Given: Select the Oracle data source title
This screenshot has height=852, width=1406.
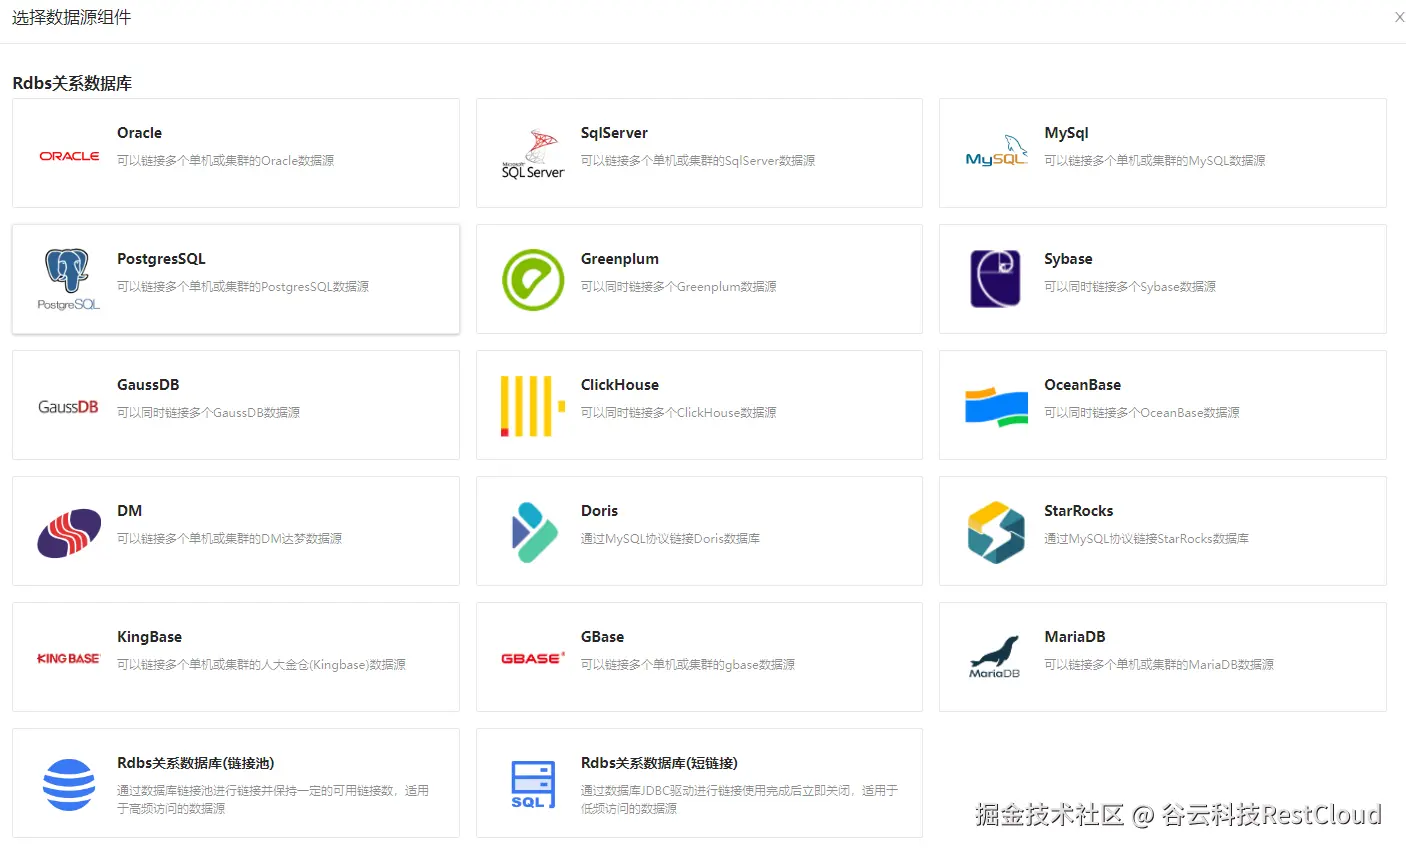Looking at the screenshot, I should (139, 133).
